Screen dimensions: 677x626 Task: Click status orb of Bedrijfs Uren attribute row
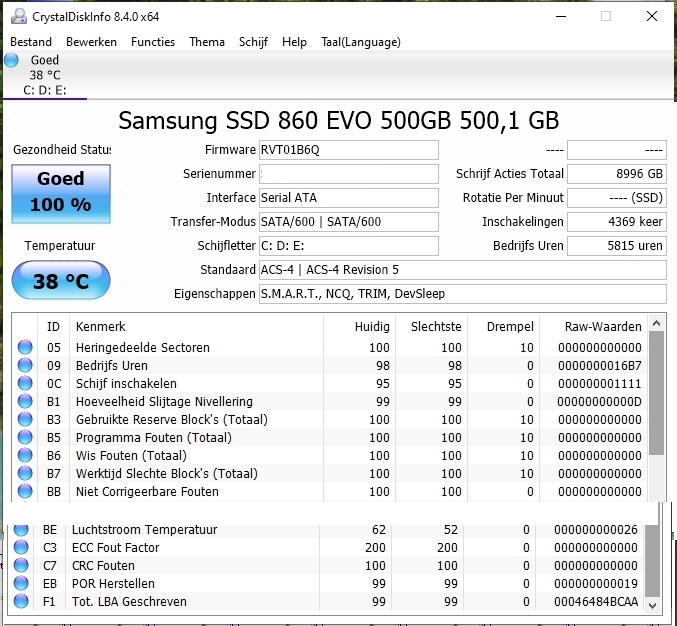[25, 365]
